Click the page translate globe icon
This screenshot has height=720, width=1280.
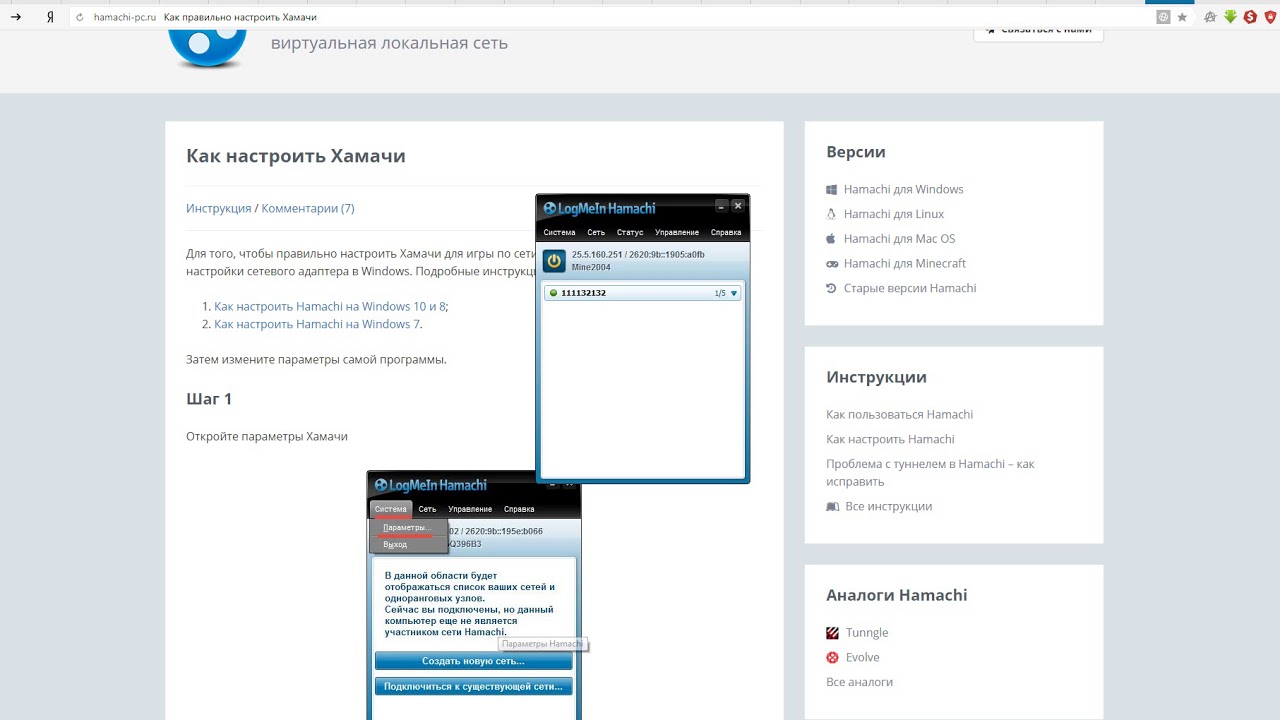pos(1163,17)
